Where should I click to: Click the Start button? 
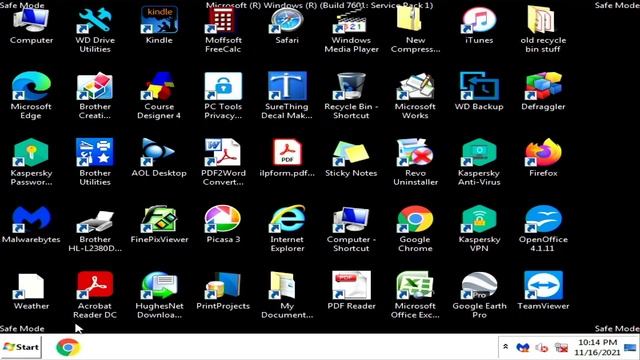point(21,347)
